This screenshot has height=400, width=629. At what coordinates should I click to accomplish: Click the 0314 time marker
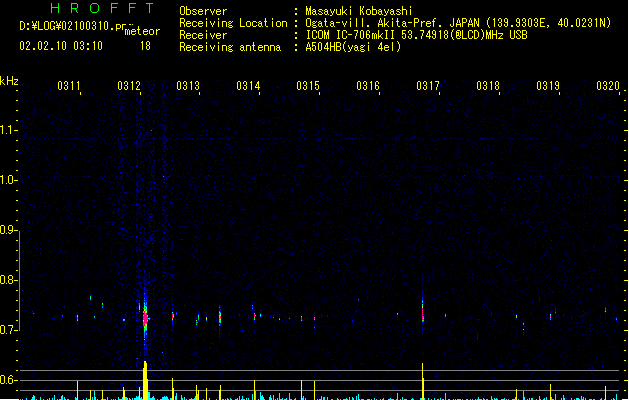tap(248, 85)
